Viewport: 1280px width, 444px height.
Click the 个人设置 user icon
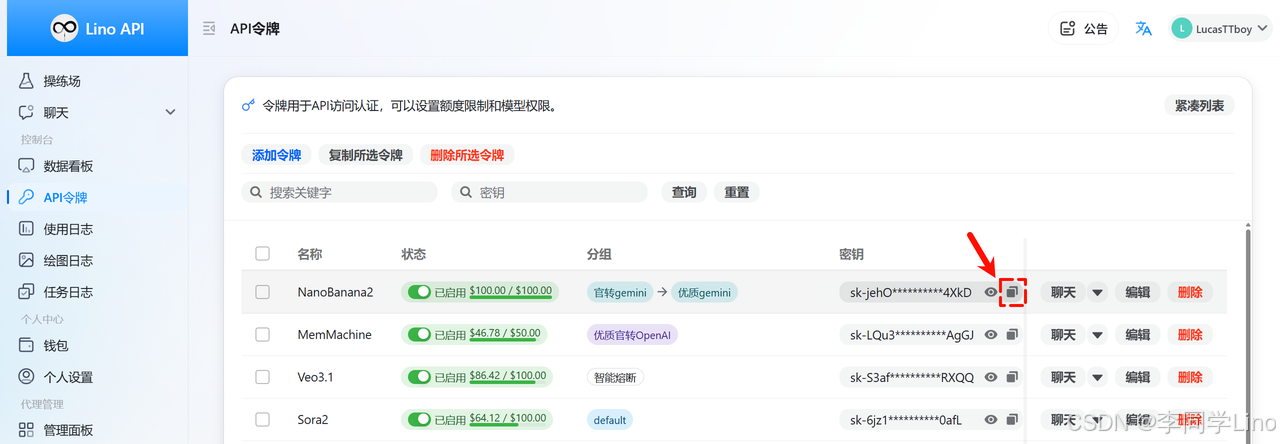coord(27,378)
